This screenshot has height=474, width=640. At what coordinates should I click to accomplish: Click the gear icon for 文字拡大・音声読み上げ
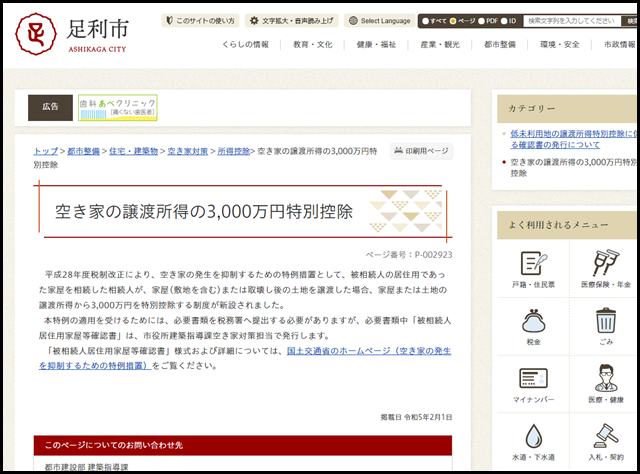254,20
